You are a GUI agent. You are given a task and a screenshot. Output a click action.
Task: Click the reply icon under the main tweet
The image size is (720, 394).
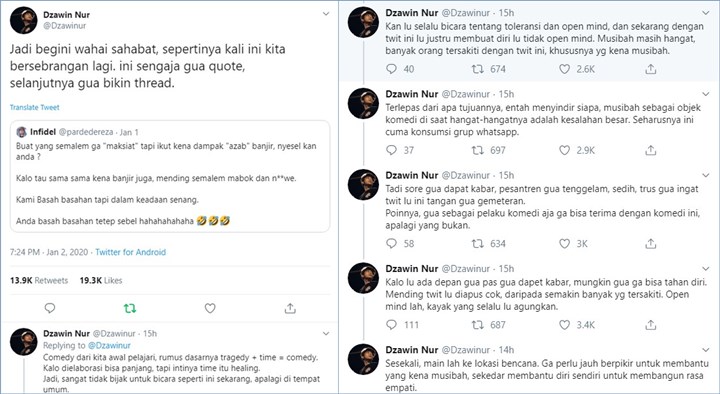[50, 308]
